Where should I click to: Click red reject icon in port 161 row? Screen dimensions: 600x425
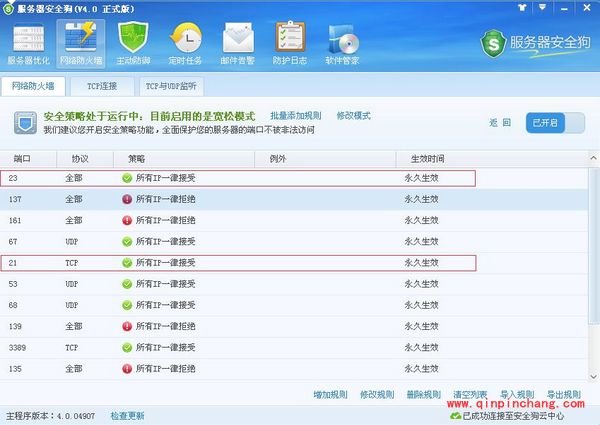(x=127, y=220)
